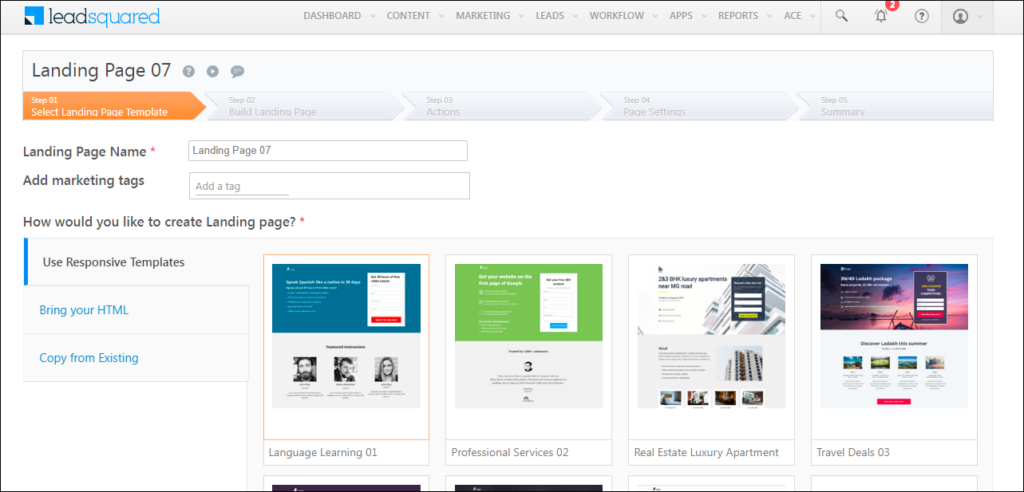The height and width of the screenshot is (492, 1024).
Task: Expand the REPORTS menu arrow
Action: 770,16
